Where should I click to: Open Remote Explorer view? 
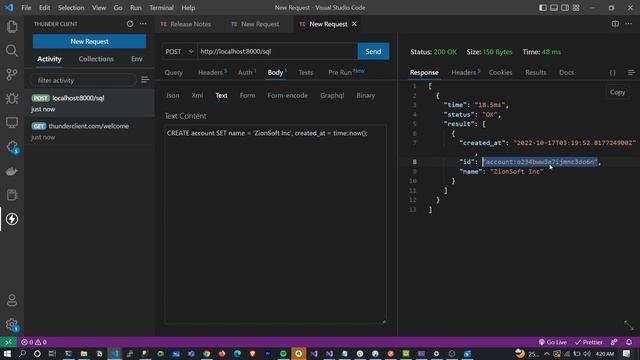pyautogui.click(x=12, y=122)
